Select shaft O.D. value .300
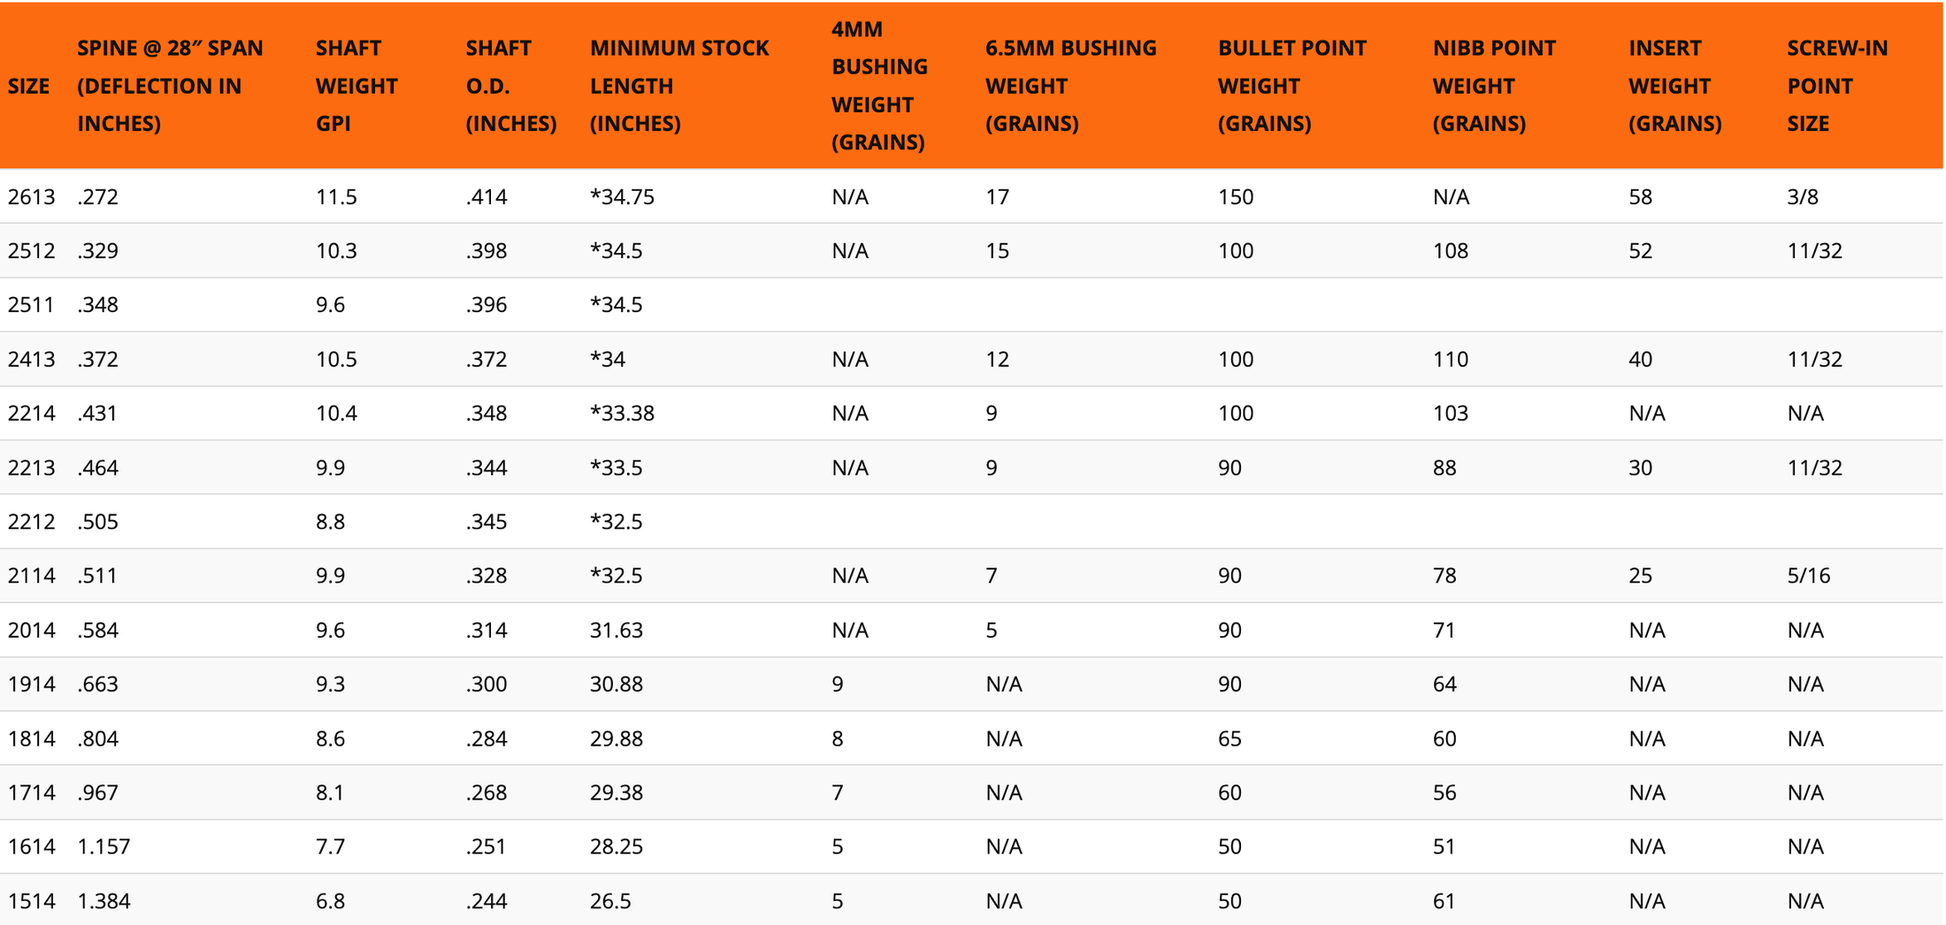Image resolution: width=1946 pixels, height=925 pixels. click(486, 685)
